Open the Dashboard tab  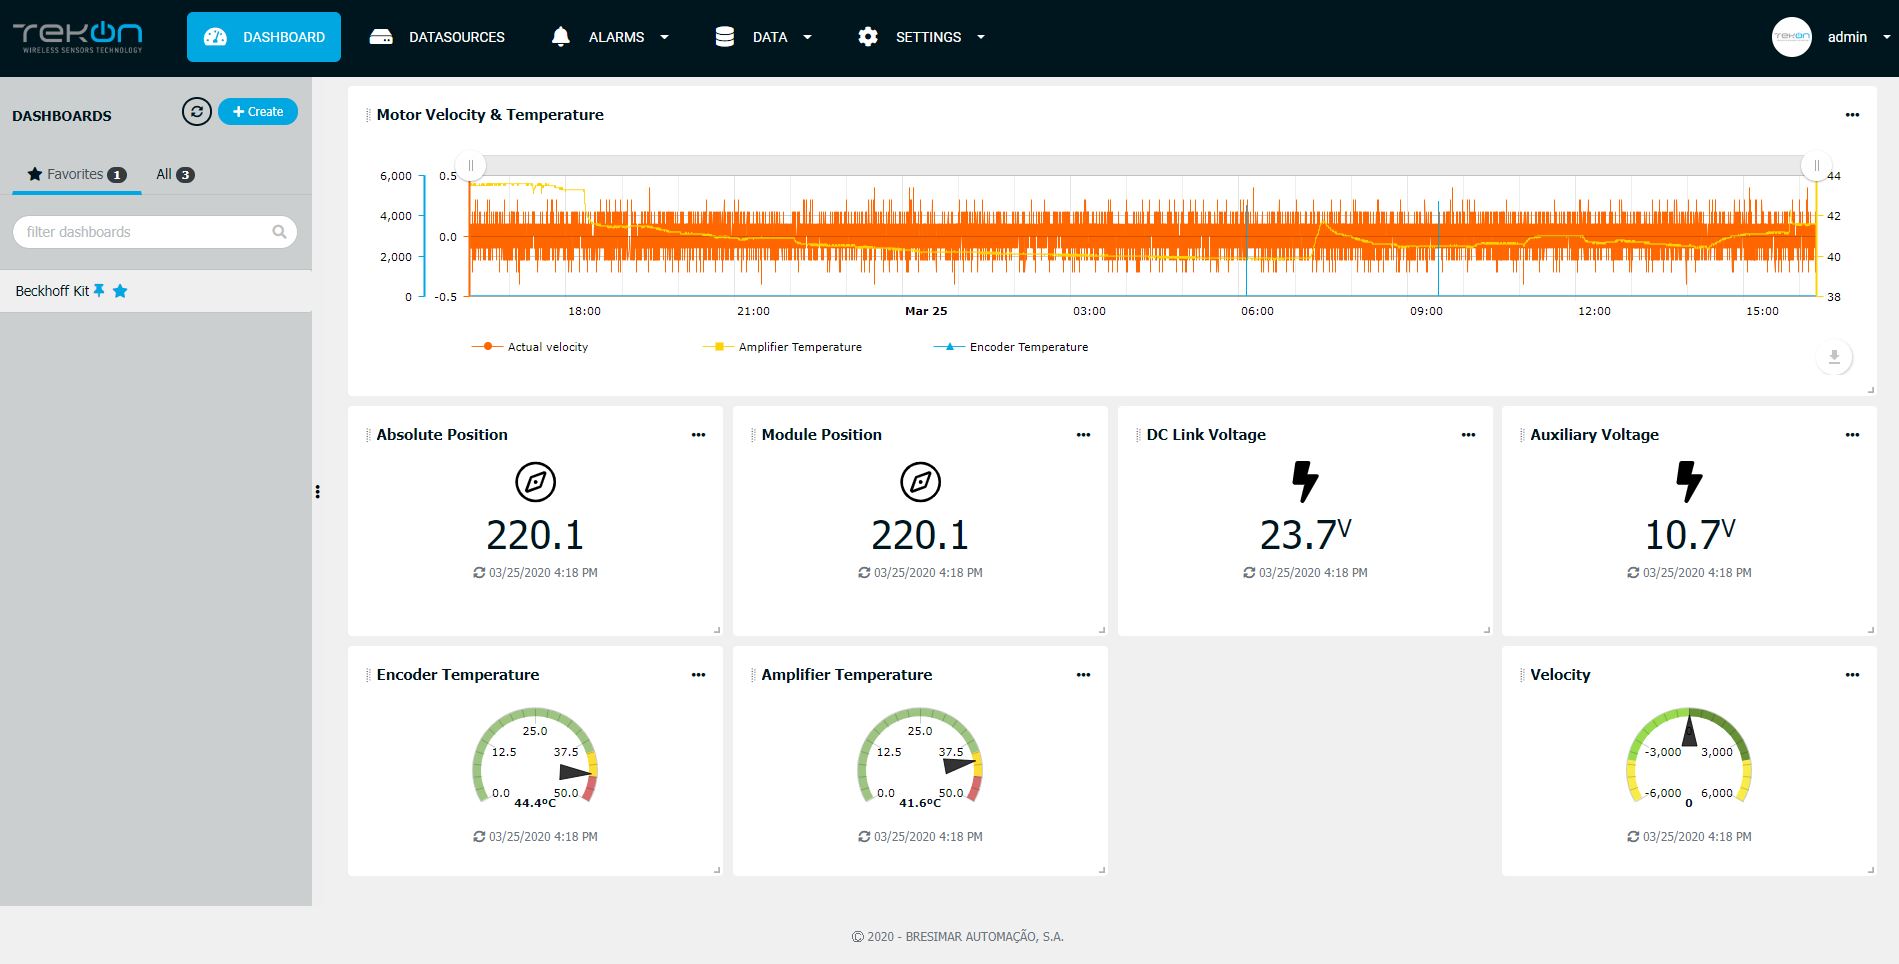point(264,37)
